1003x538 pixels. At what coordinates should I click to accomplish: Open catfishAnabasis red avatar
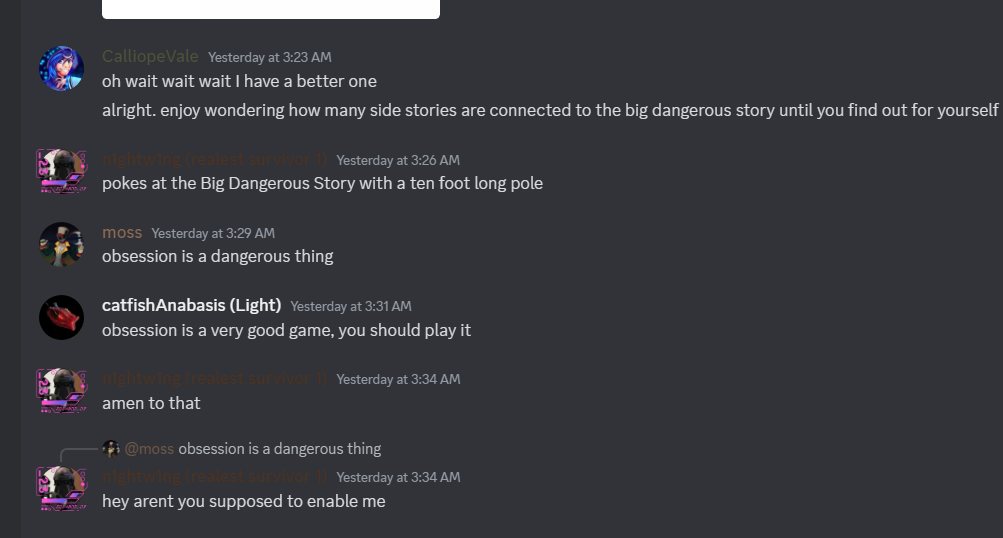tap(61, 317)
